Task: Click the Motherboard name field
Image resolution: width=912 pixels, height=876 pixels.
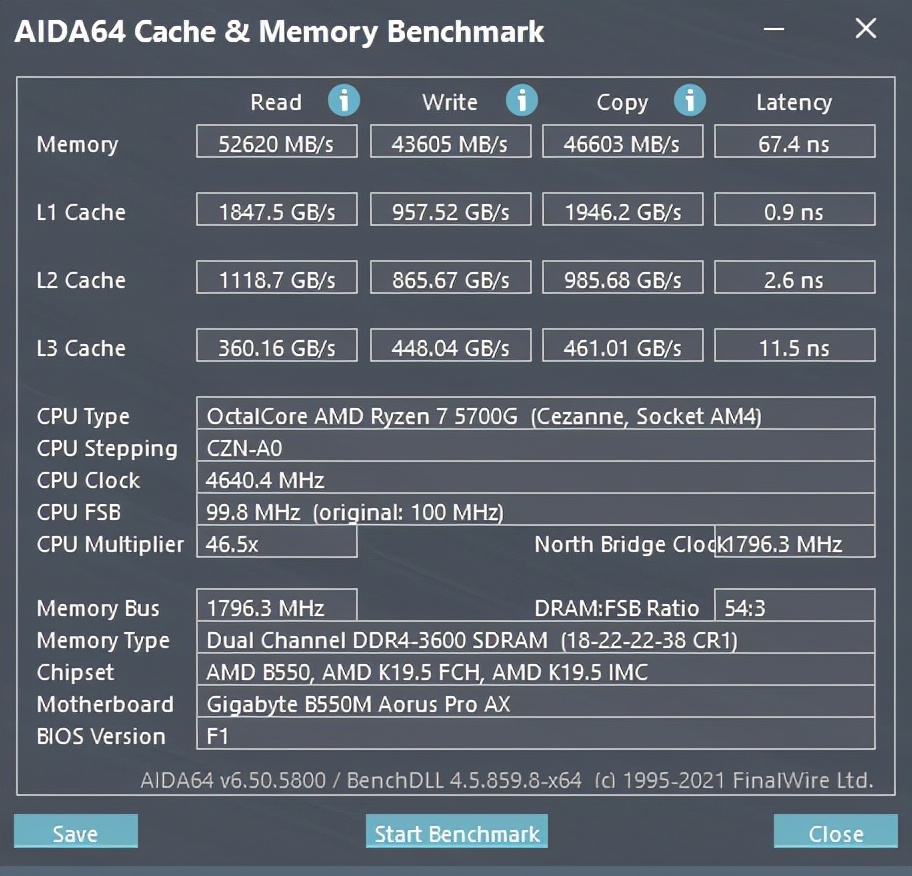Action: pyautogui.click(x=535, y=703)
